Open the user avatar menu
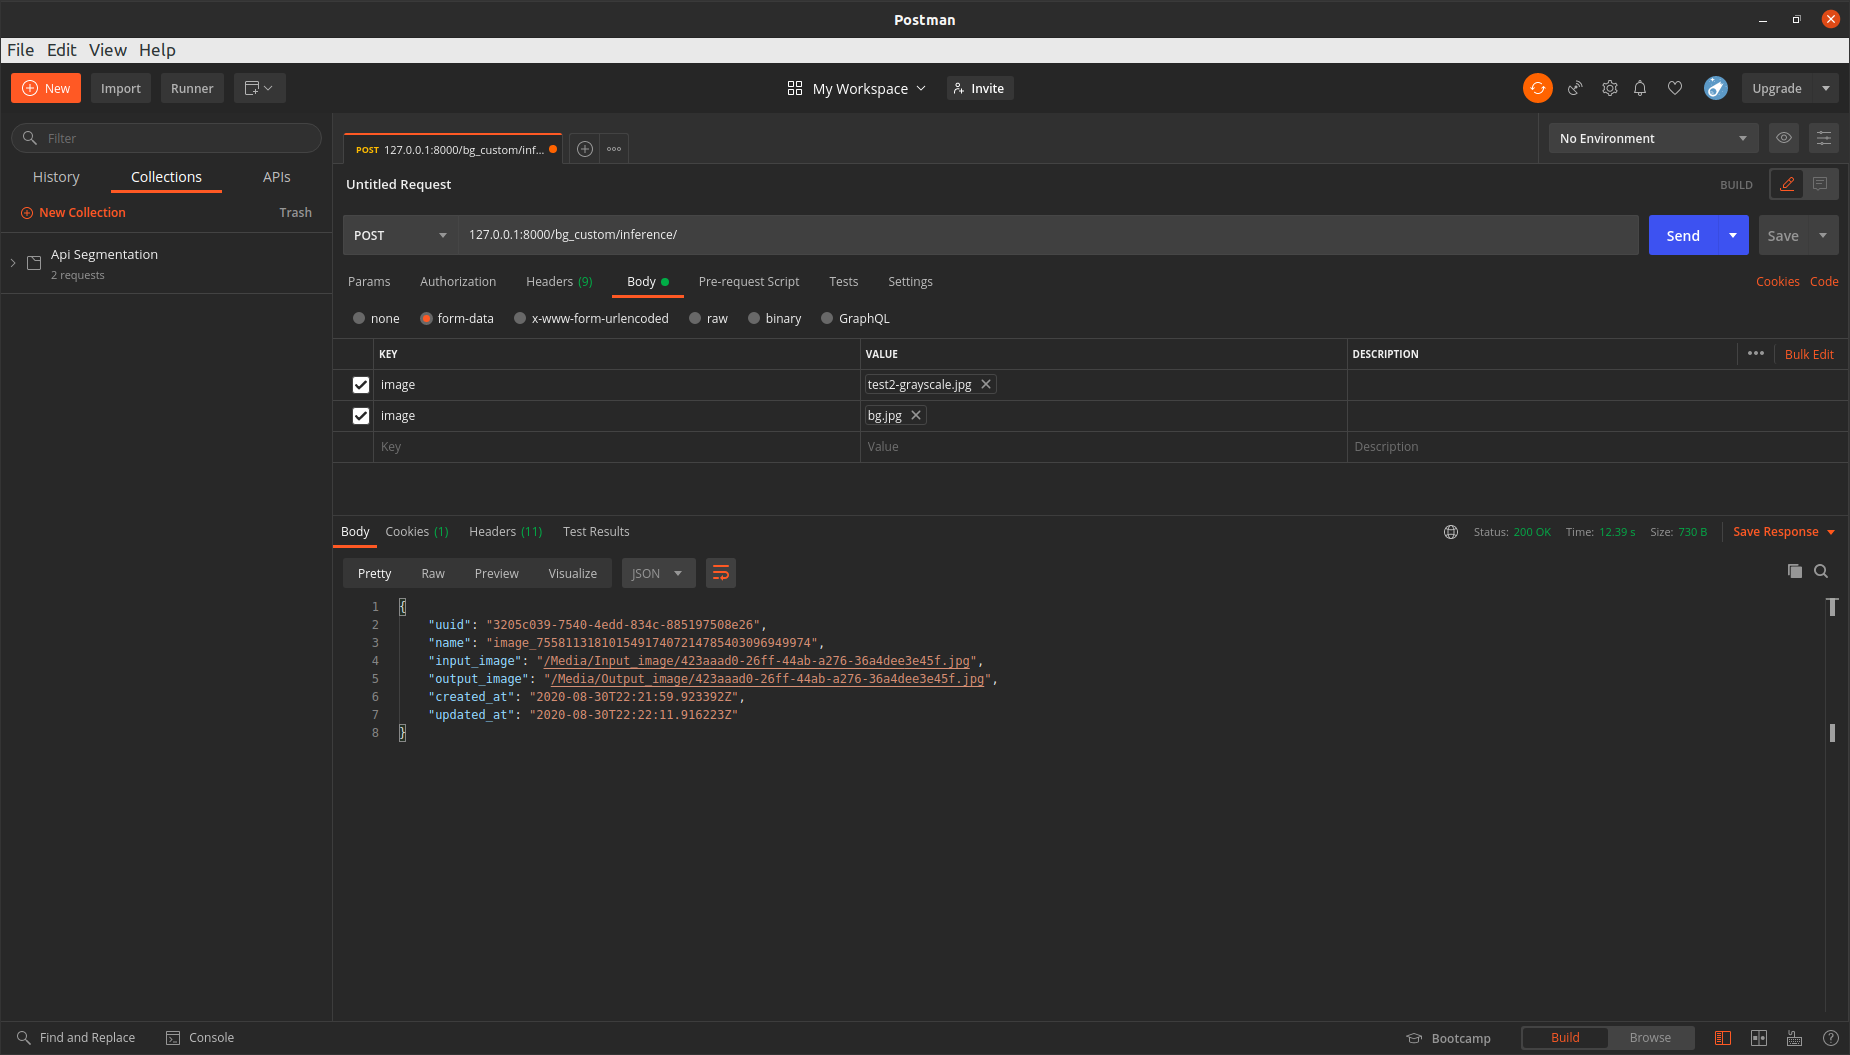Viewport: 1850px width, 1055px height. [1716, 88]
